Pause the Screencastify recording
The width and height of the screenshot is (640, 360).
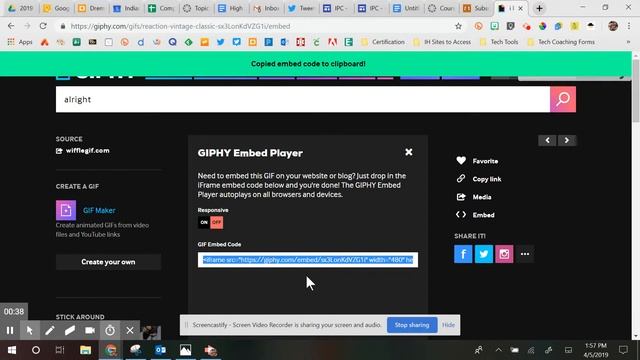10,330
